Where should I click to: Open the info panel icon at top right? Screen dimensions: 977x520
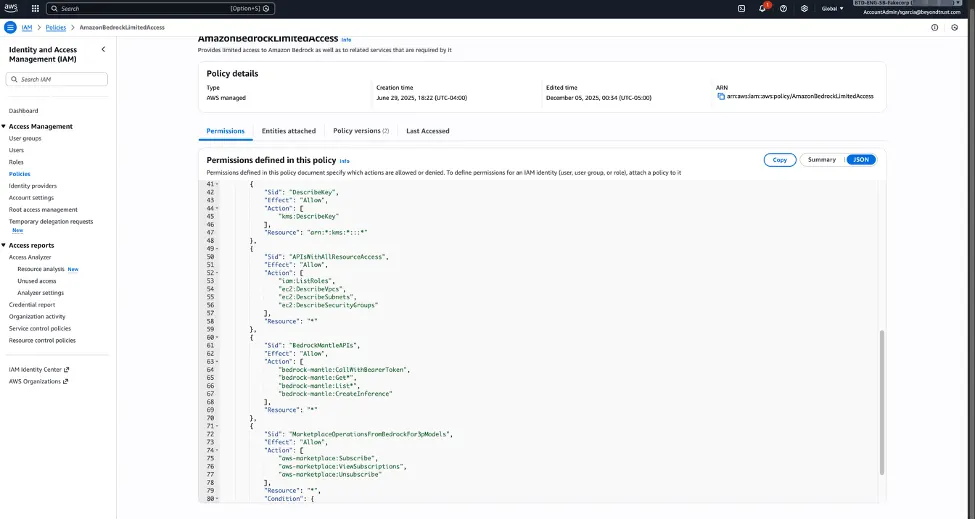[x=935, y=27]
